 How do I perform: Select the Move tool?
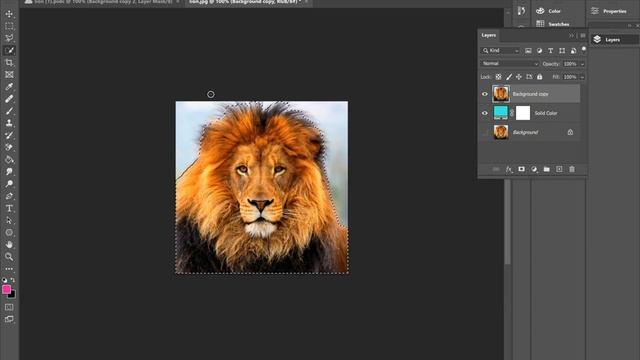click(x=9, y=14)
